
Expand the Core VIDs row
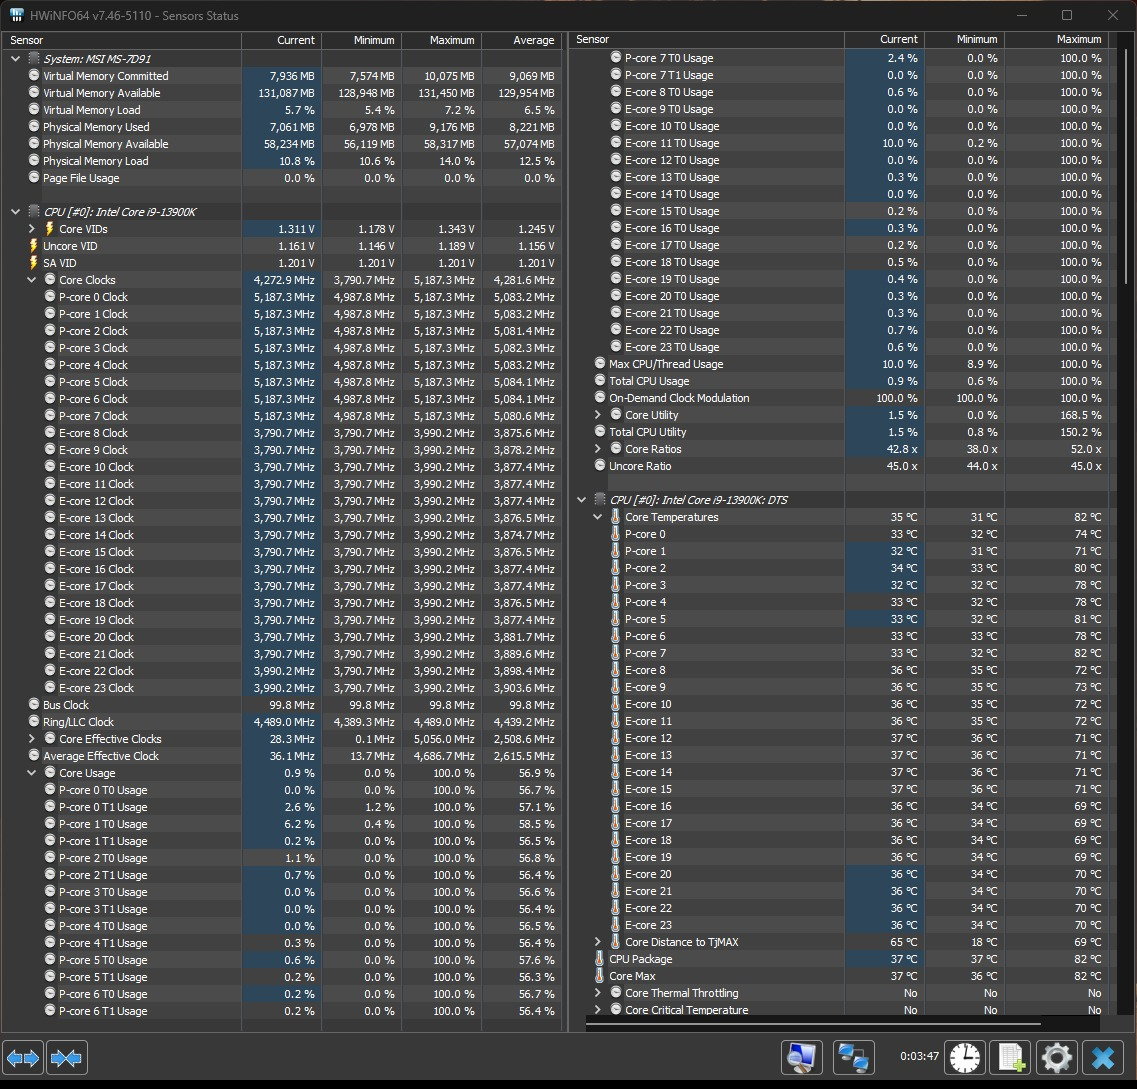click(x=32, y=228)
